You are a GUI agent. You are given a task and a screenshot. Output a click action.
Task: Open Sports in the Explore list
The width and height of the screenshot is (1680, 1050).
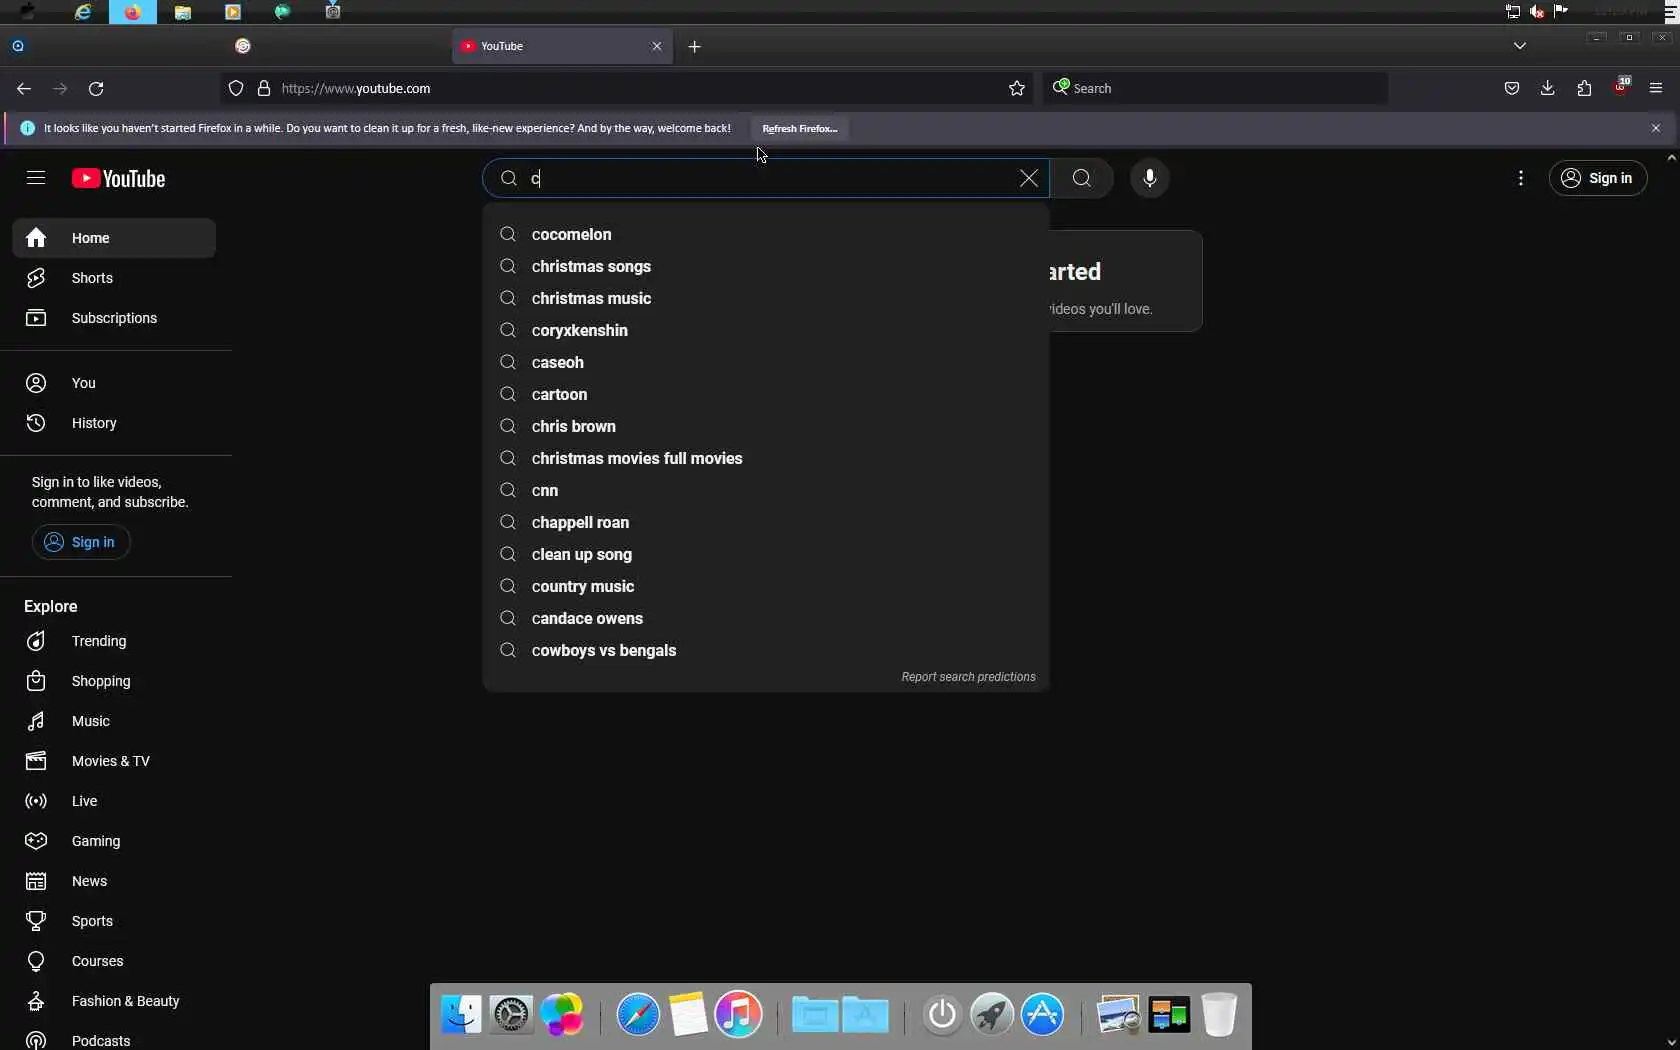click(x=114, y=921)
